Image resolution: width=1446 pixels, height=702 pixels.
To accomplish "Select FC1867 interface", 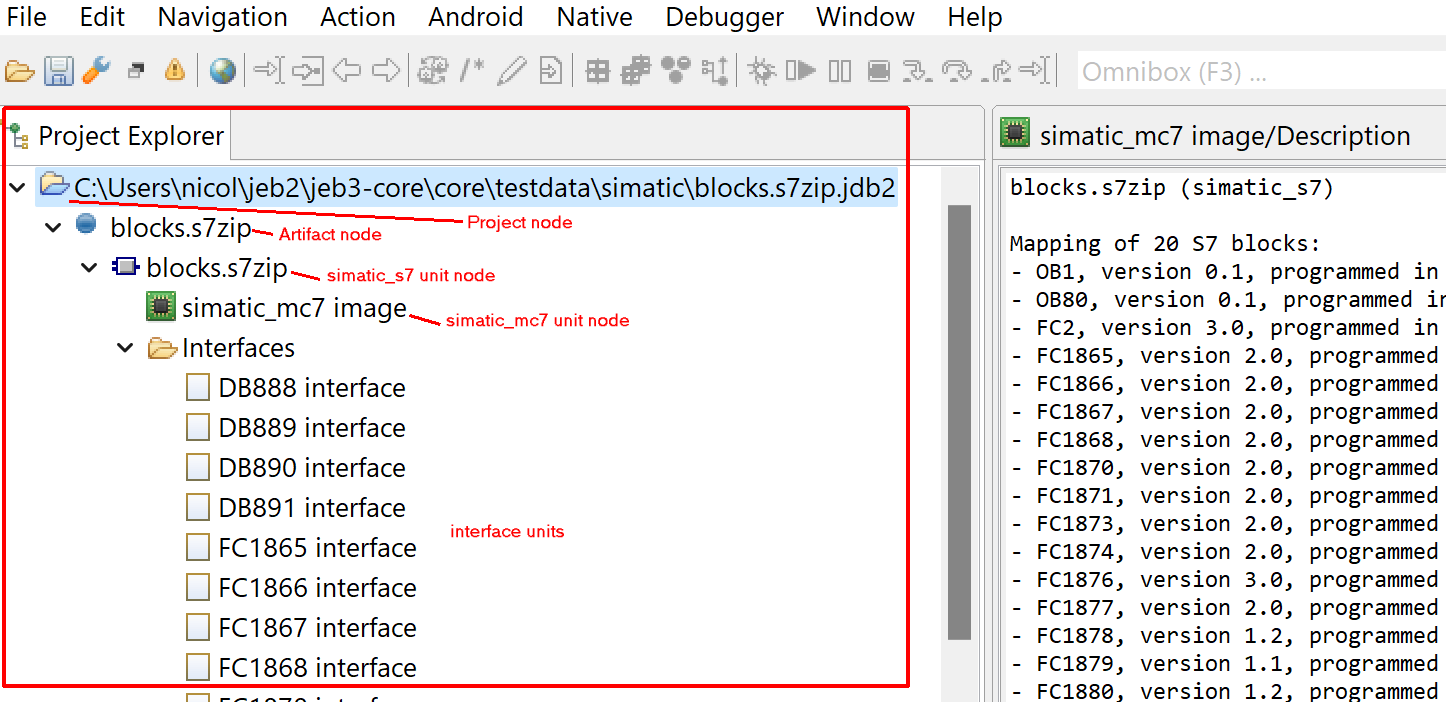I will 301,628.
